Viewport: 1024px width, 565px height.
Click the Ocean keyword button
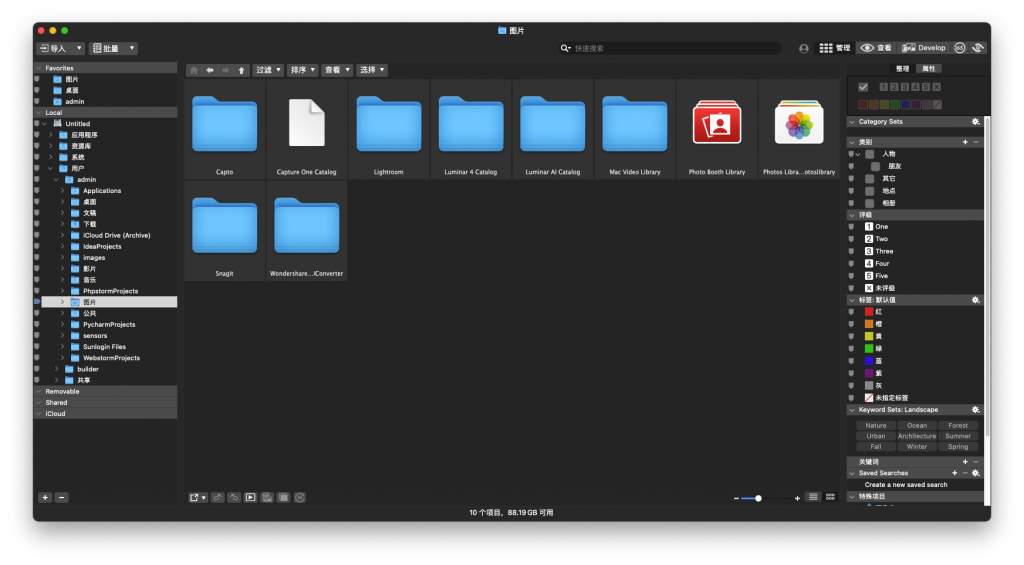[x=917, y=425]
